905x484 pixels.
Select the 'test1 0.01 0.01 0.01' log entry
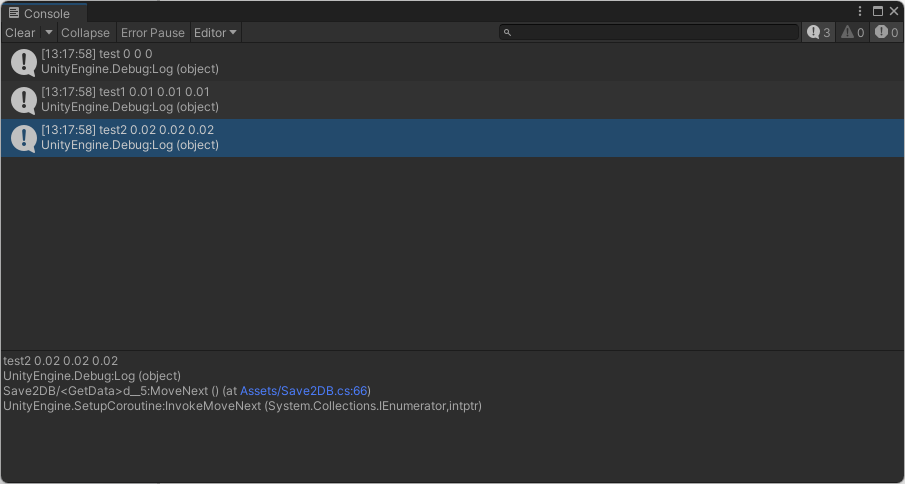(x=452, y=100)
